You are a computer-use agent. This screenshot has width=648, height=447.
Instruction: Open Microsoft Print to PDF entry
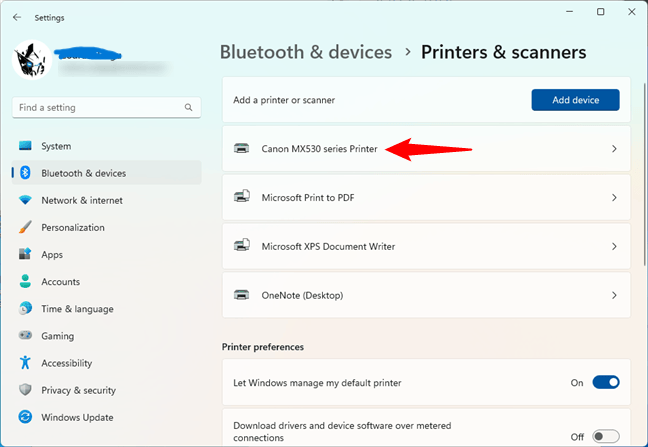(426, 197)
